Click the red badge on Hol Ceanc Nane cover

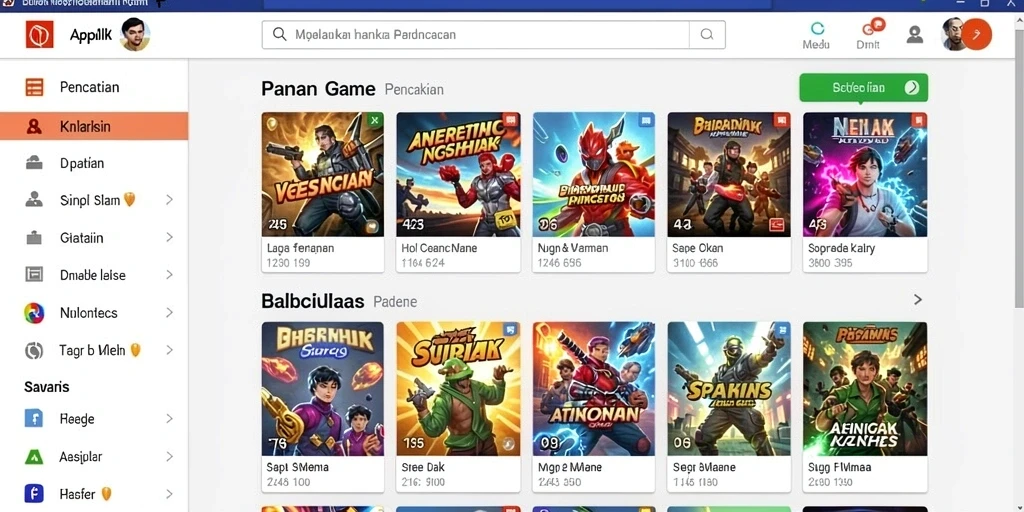pyautogui.click(x=511, y=120)
